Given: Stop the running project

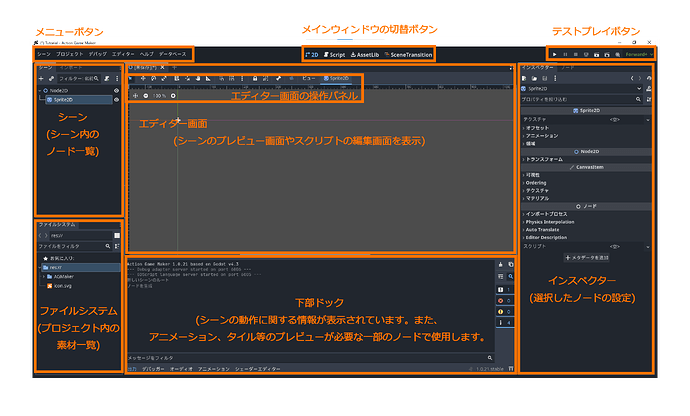Looking at the screenshot, I should tap(576, 55).
